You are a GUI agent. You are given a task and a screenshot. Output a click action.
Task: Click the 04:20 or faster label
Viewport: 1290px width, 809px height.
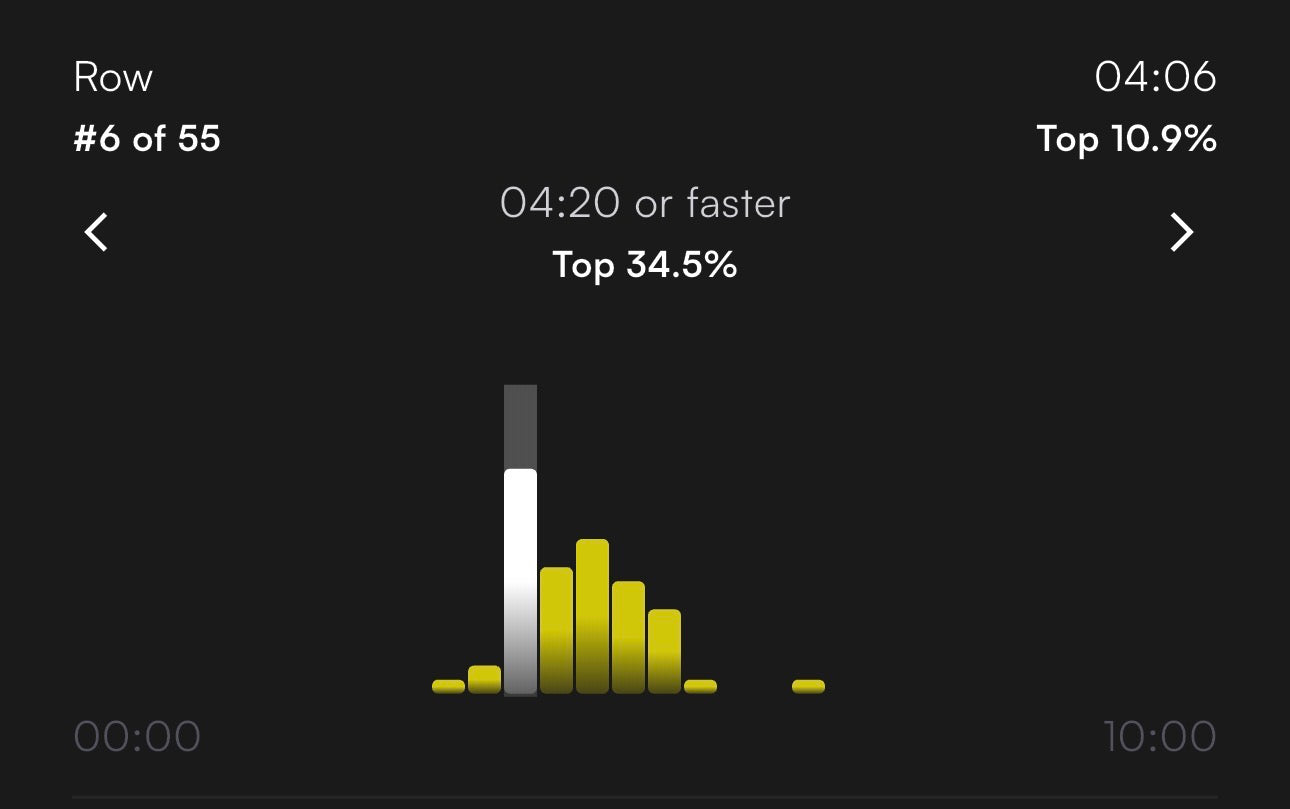point(645,203)
